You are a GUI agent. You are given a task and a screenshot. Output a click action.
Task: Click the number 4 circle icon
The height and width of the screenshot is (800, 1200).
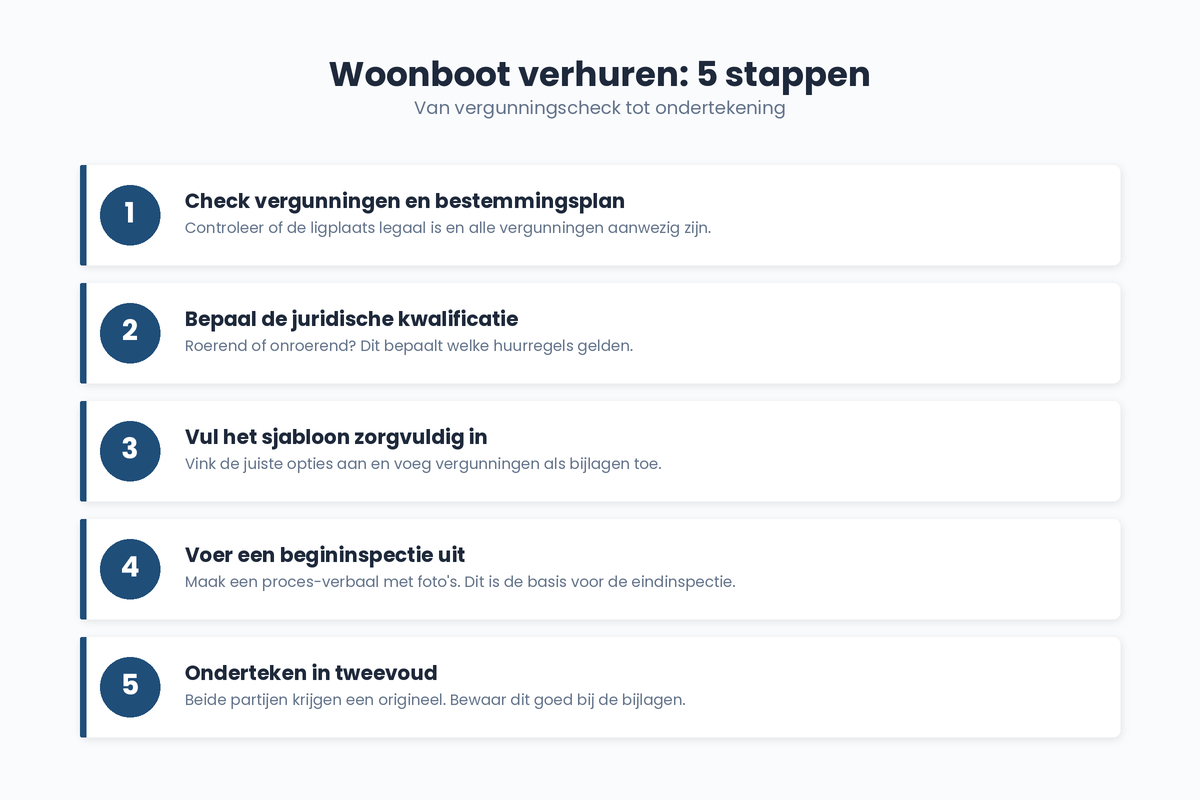129,569
